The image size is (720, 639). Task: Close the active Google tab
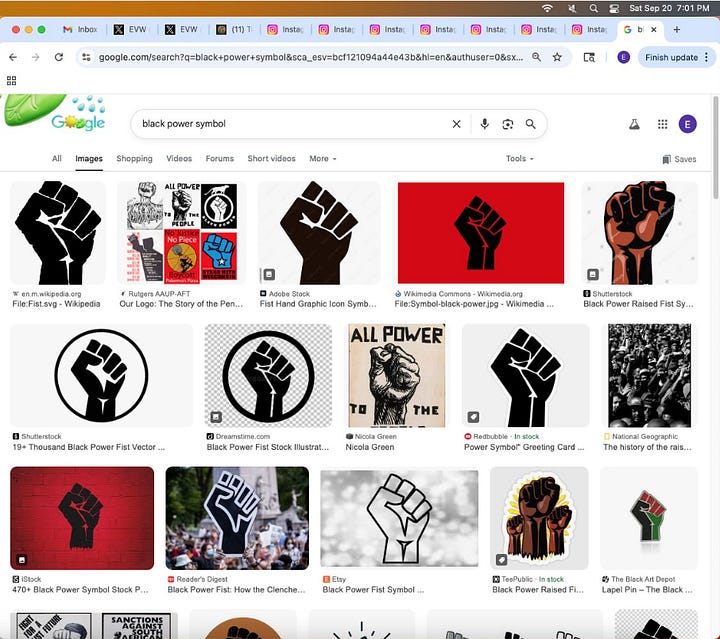[654, 29]
